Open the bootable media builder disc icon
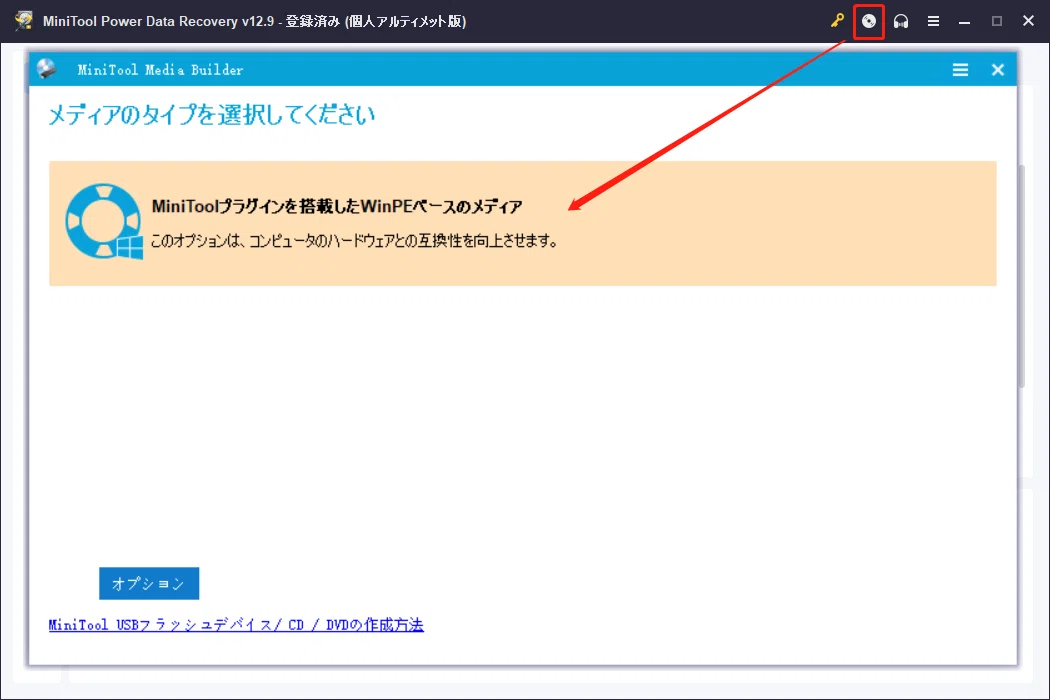Screen dimensions: 1050x700 tap(869, 21)
